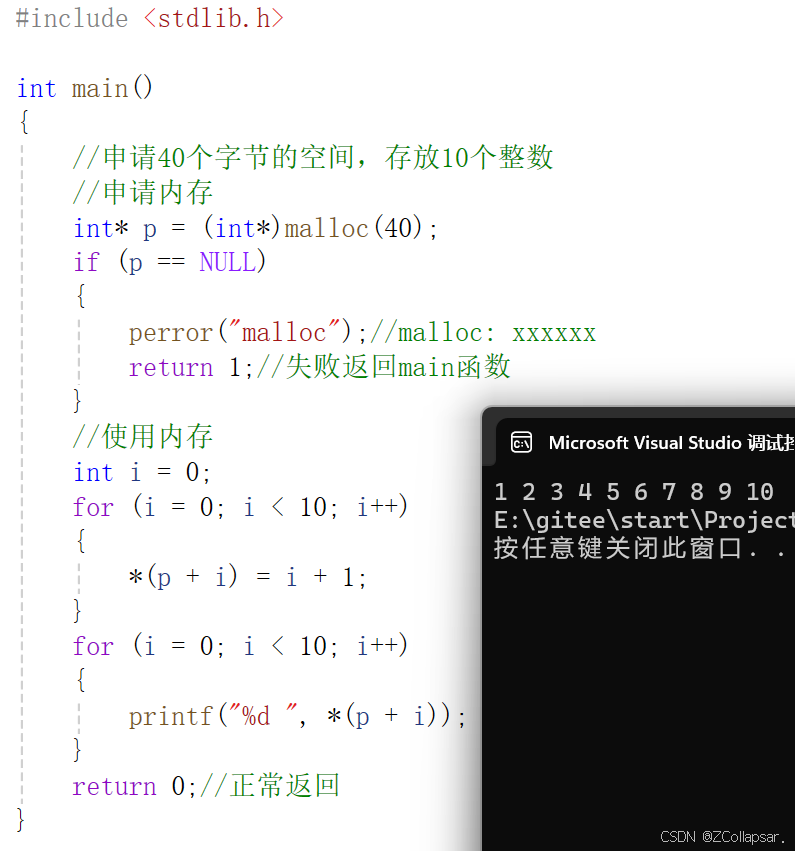Click the comment '//正常返回'

pyautogui.click(x=270, y=785)
